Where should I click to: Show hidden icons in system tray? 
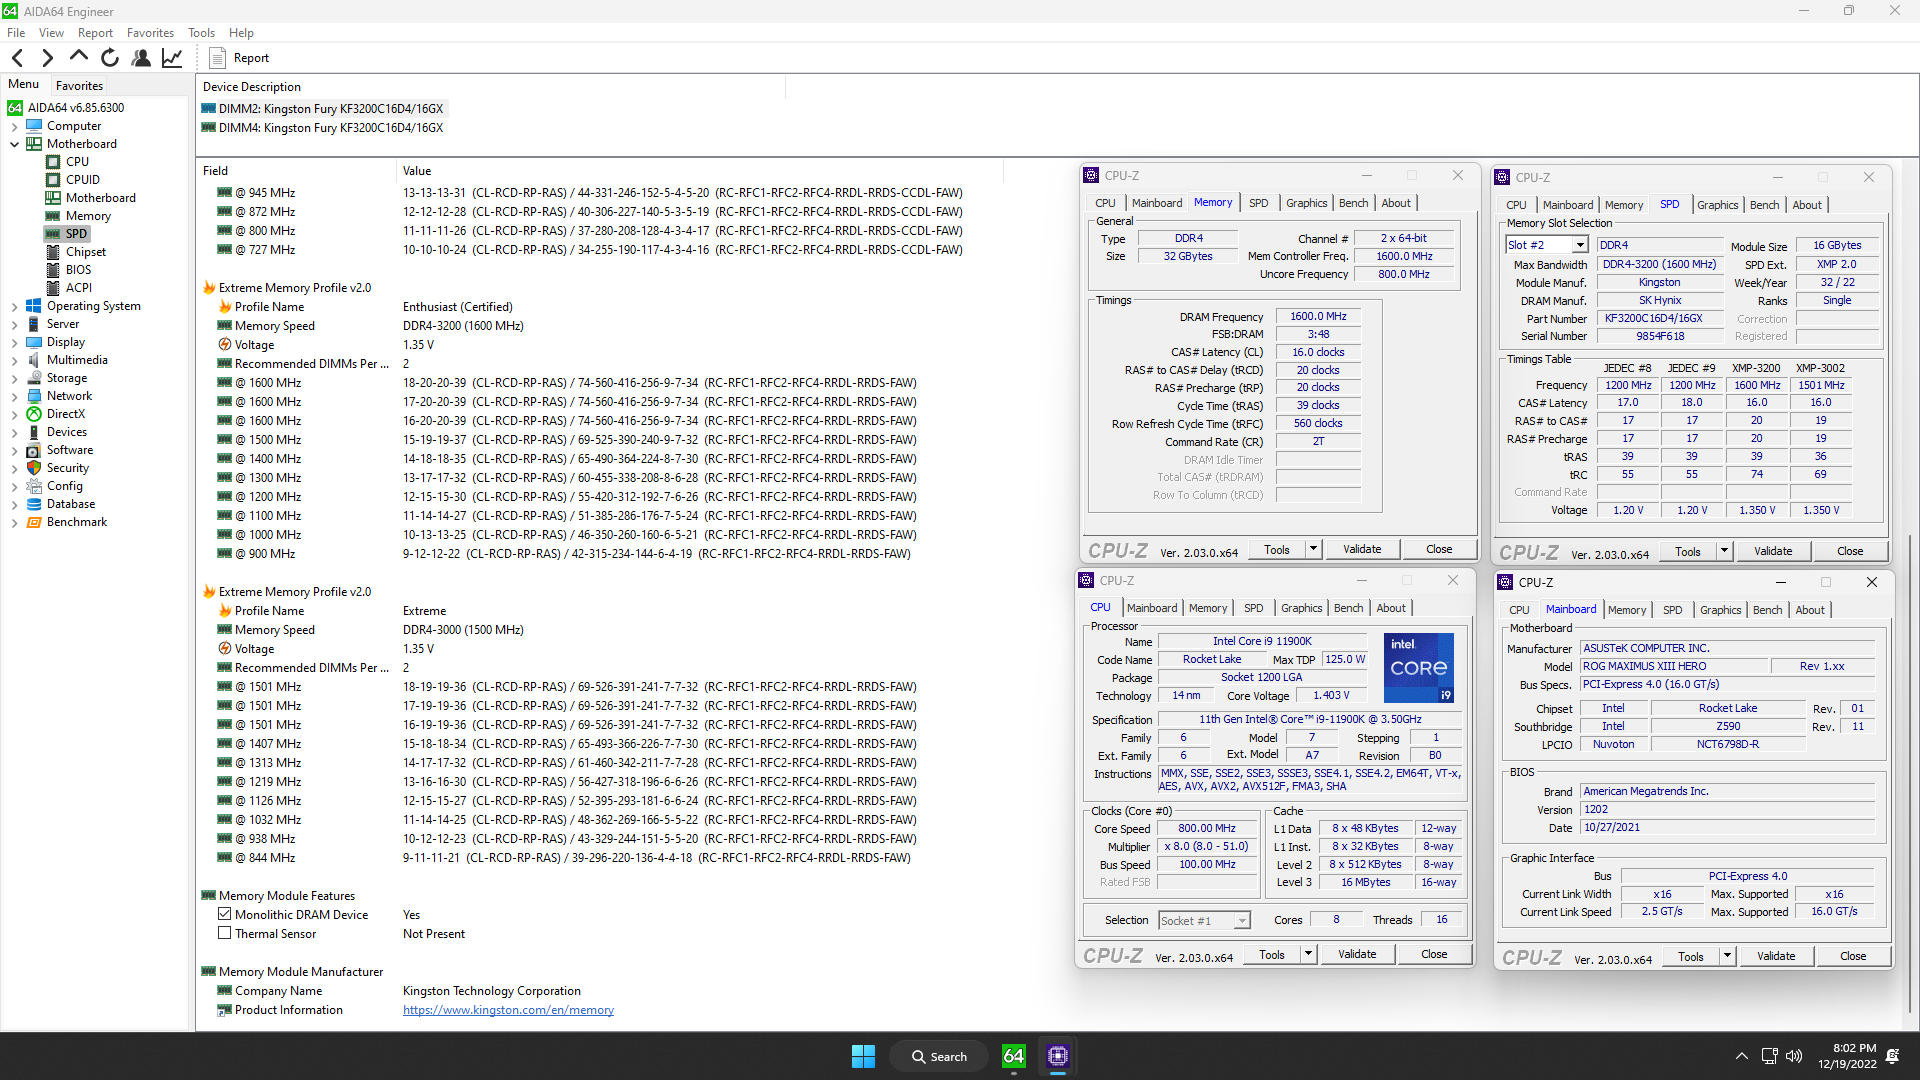(1741, 1056)
